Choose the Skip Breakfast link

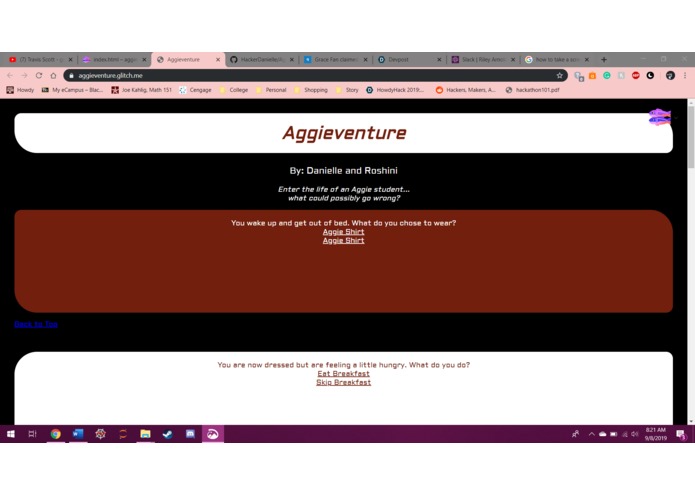pyautogui.click(x=344, y=382)
